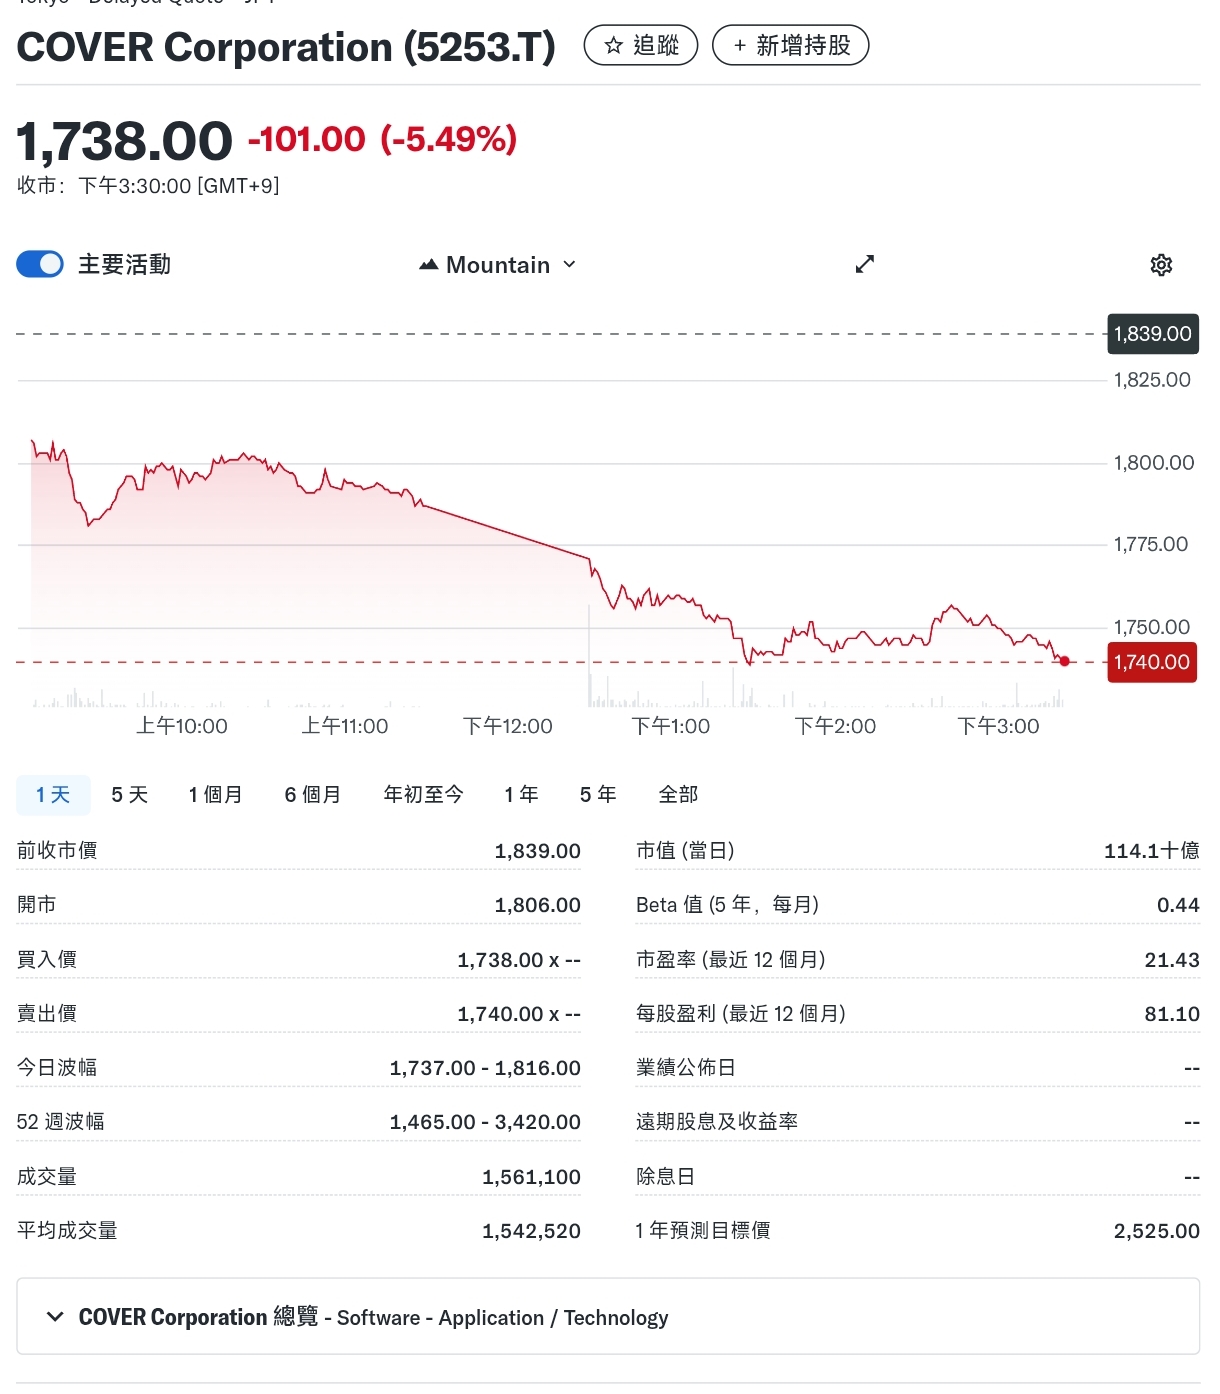Image resolution: width=1220 pixels, height=1394 pixels.
Task: Click the 1,839.00 previous close label
Action: [x=1152, y=334]
